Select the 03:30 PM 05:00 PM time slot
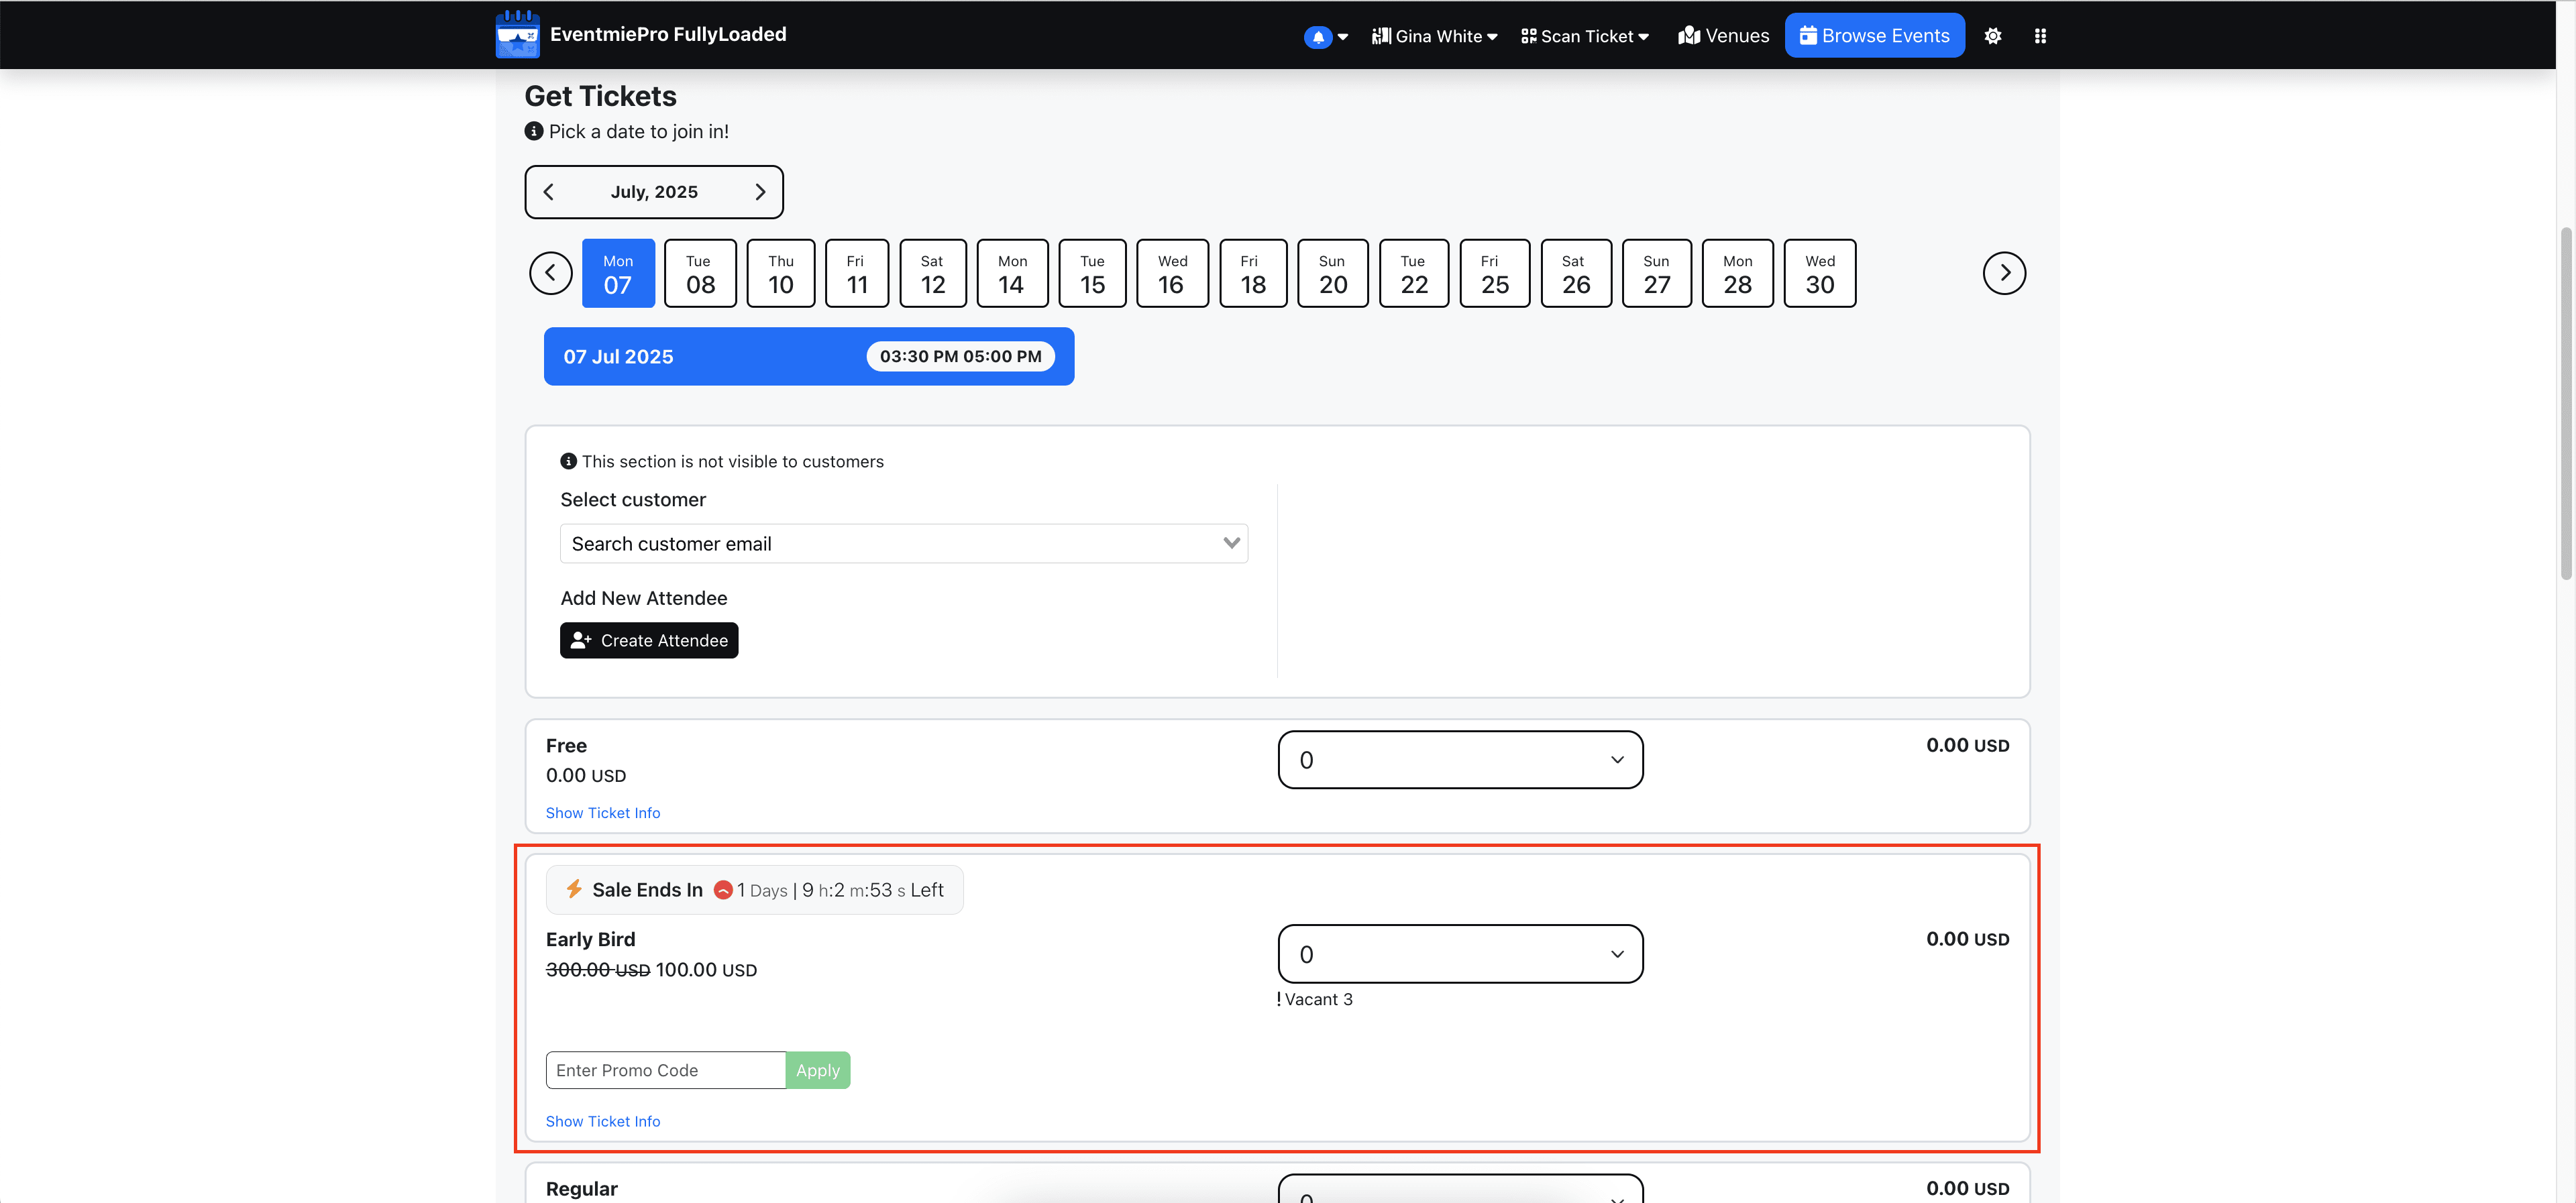The width and height of the screenshot is (2576, 1203). [960, 356]
